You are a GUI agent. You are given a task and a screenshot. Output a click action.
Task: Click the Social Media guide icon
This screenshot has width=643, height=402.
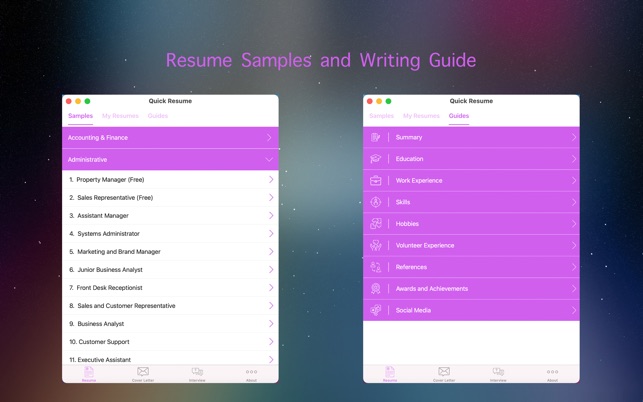click(x=376, y=311)
